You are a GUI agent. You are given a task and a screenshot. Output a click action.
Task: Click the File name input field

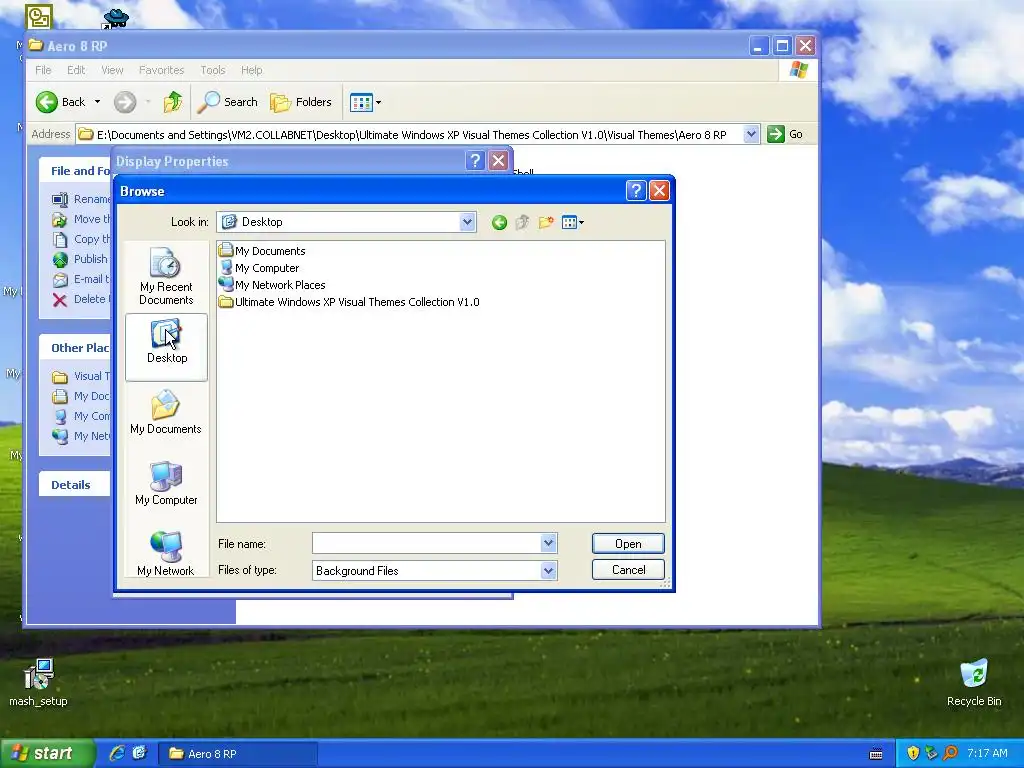(426, 543)
